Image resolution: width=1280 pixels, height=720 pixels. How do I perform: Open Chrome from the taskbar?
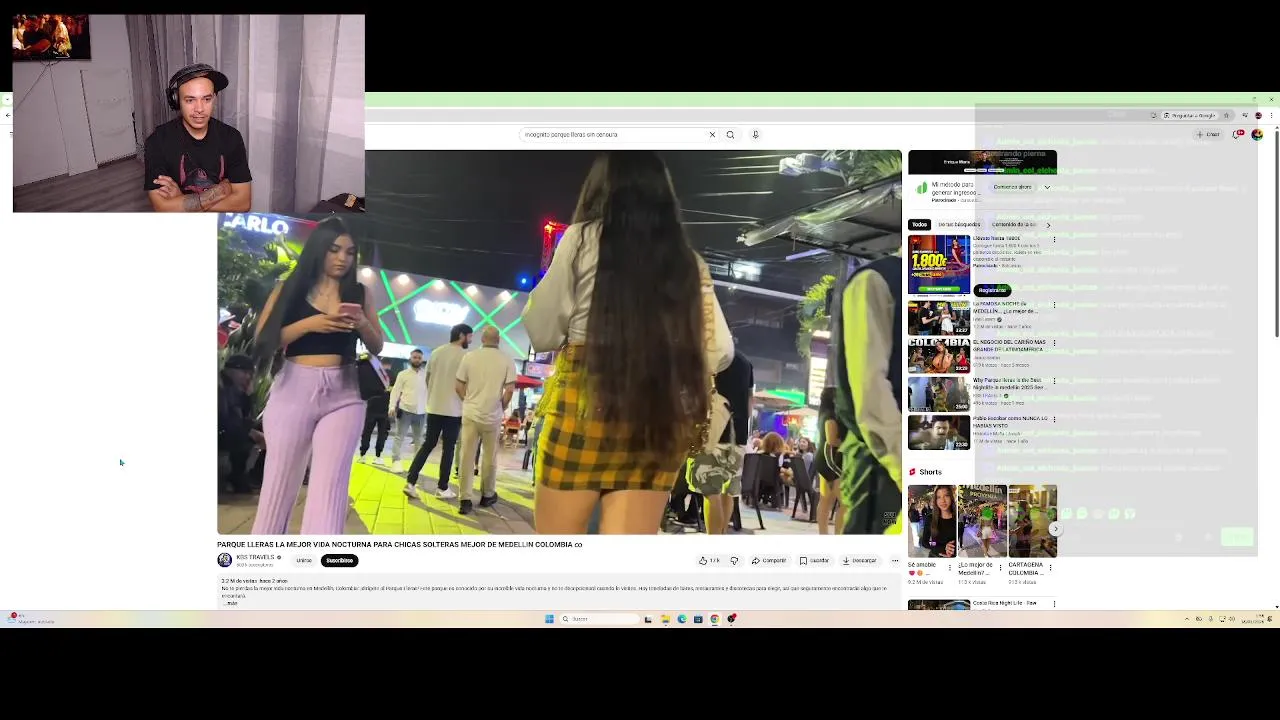(x=714, y=619)
